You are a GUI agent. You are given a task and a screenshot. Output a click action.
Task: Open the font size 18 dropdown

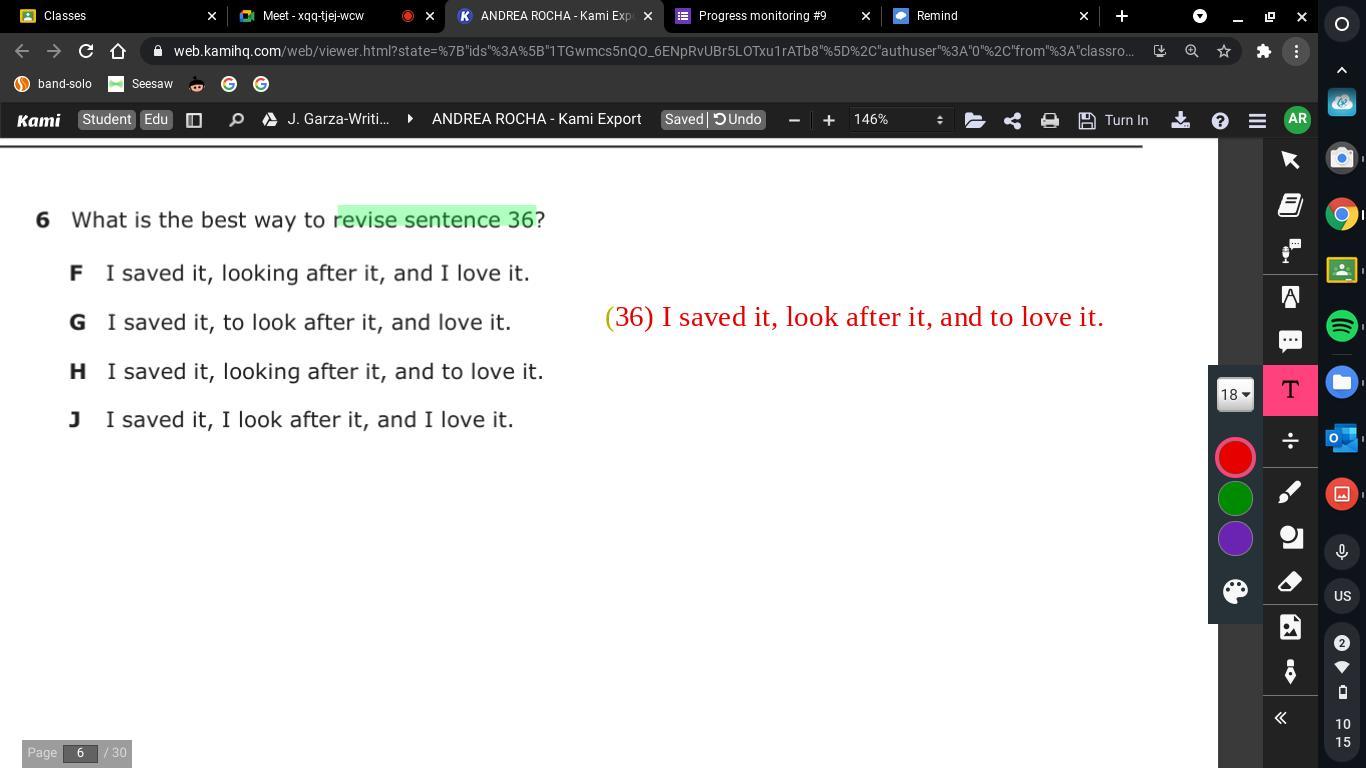point(1235,395)
